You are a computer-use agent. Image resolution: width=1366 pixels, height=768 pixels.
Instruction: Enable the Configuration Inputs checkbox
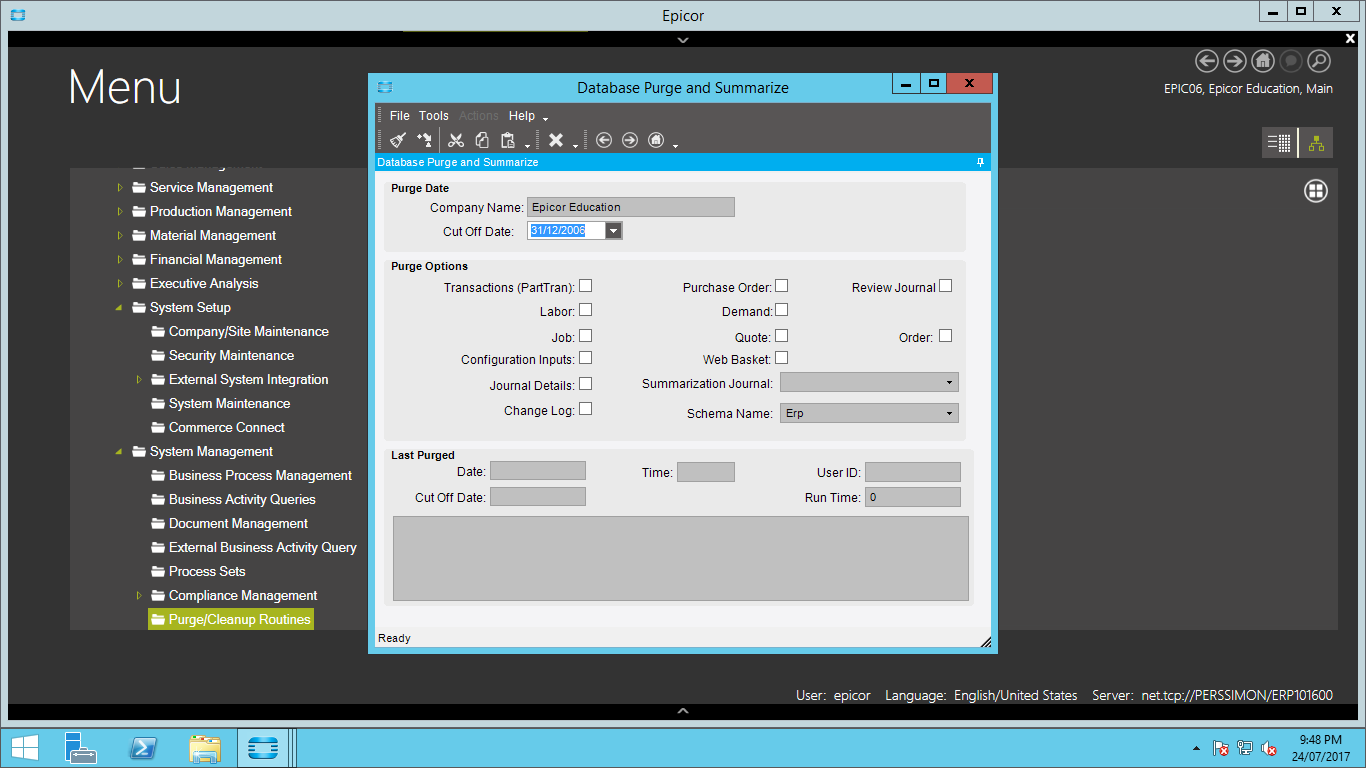586,358
